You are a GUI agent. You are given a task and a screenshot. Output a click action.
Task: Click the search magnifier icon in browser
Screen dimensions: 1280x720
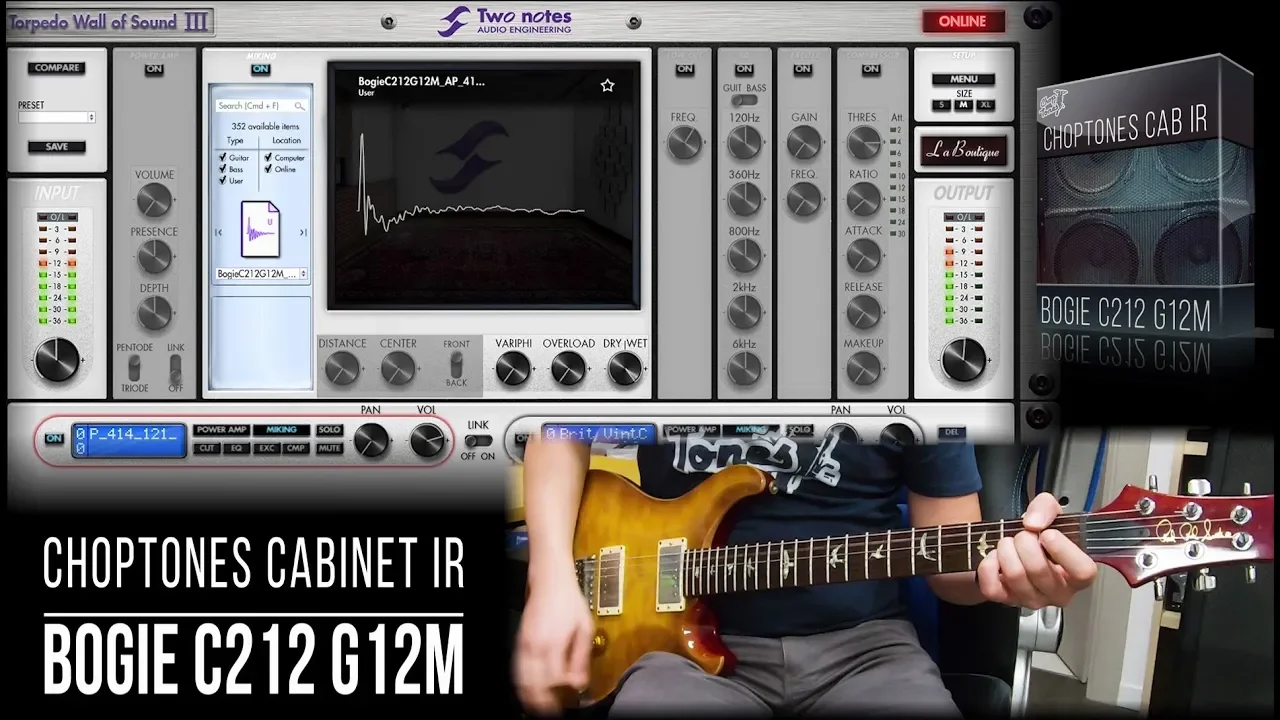298,106
